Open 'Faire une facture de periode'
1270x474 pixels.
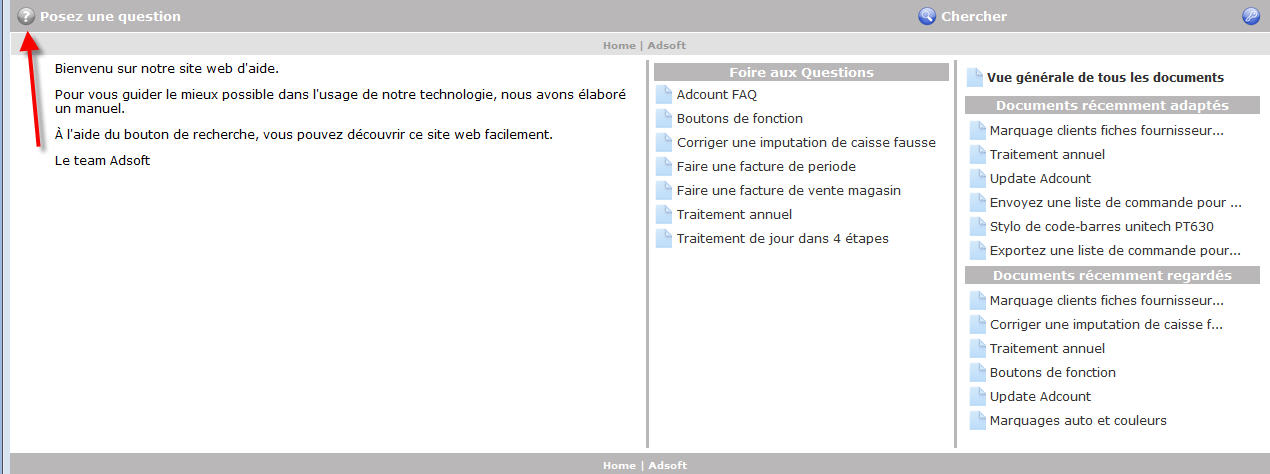pyautogui.click(x=766, y=167)
